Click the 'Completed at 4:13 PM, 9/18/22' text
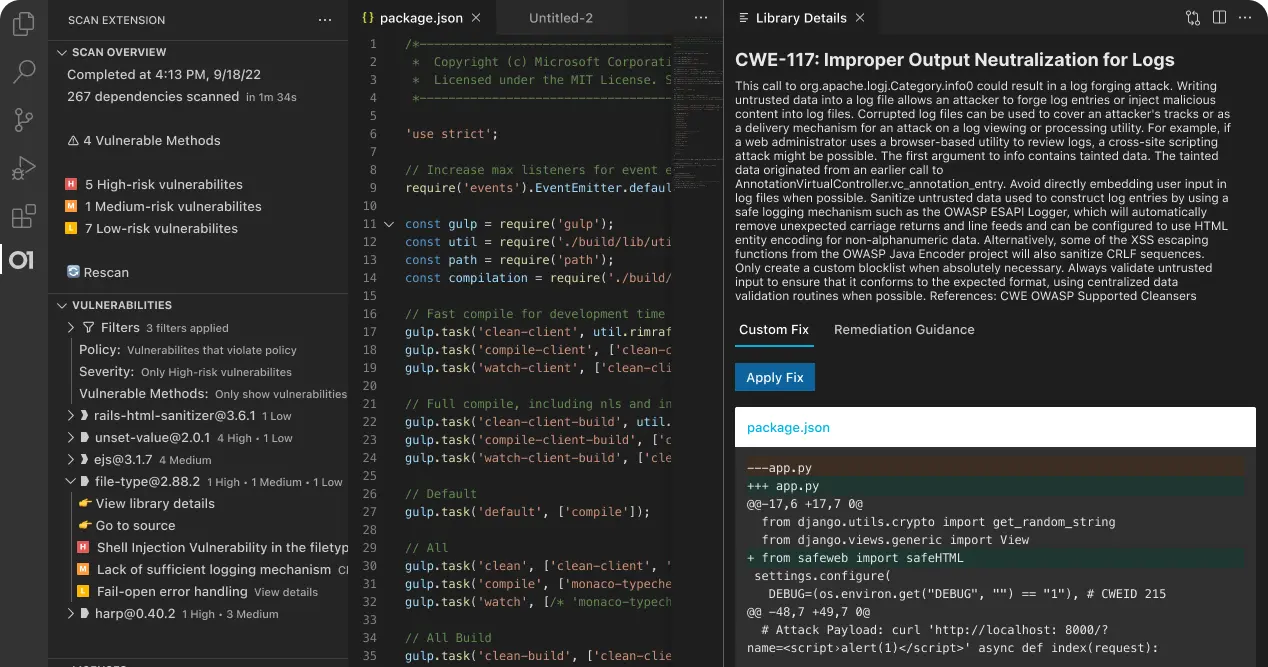This screenshot has width=1268, height=667. 165,75
